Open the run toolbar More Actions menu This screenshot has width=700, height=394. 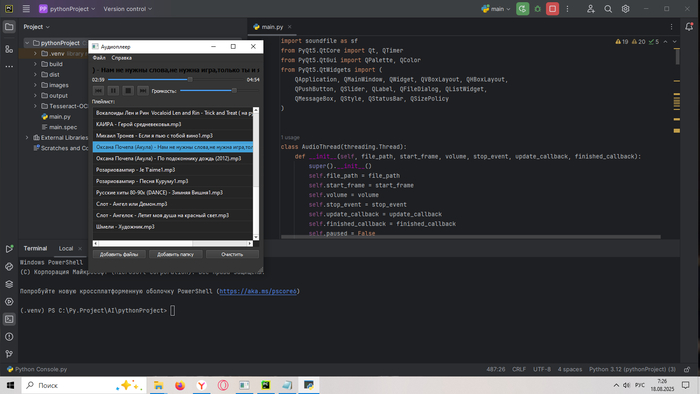click(567, 9)
